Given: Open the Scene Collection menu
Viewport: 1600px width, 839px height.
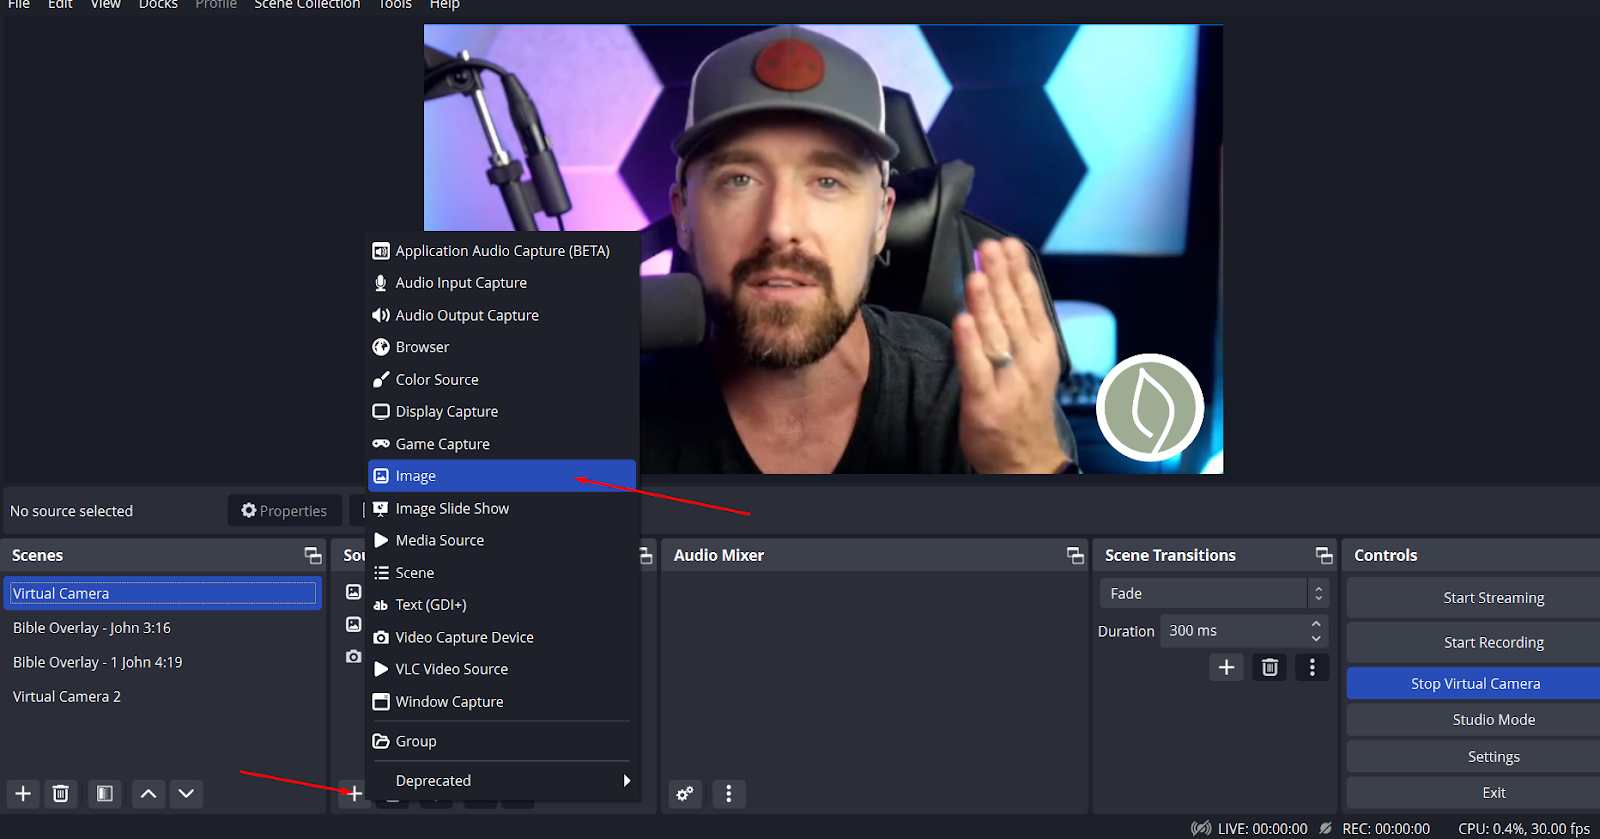Looking at the screenshot, I should [x=307, y=5].
